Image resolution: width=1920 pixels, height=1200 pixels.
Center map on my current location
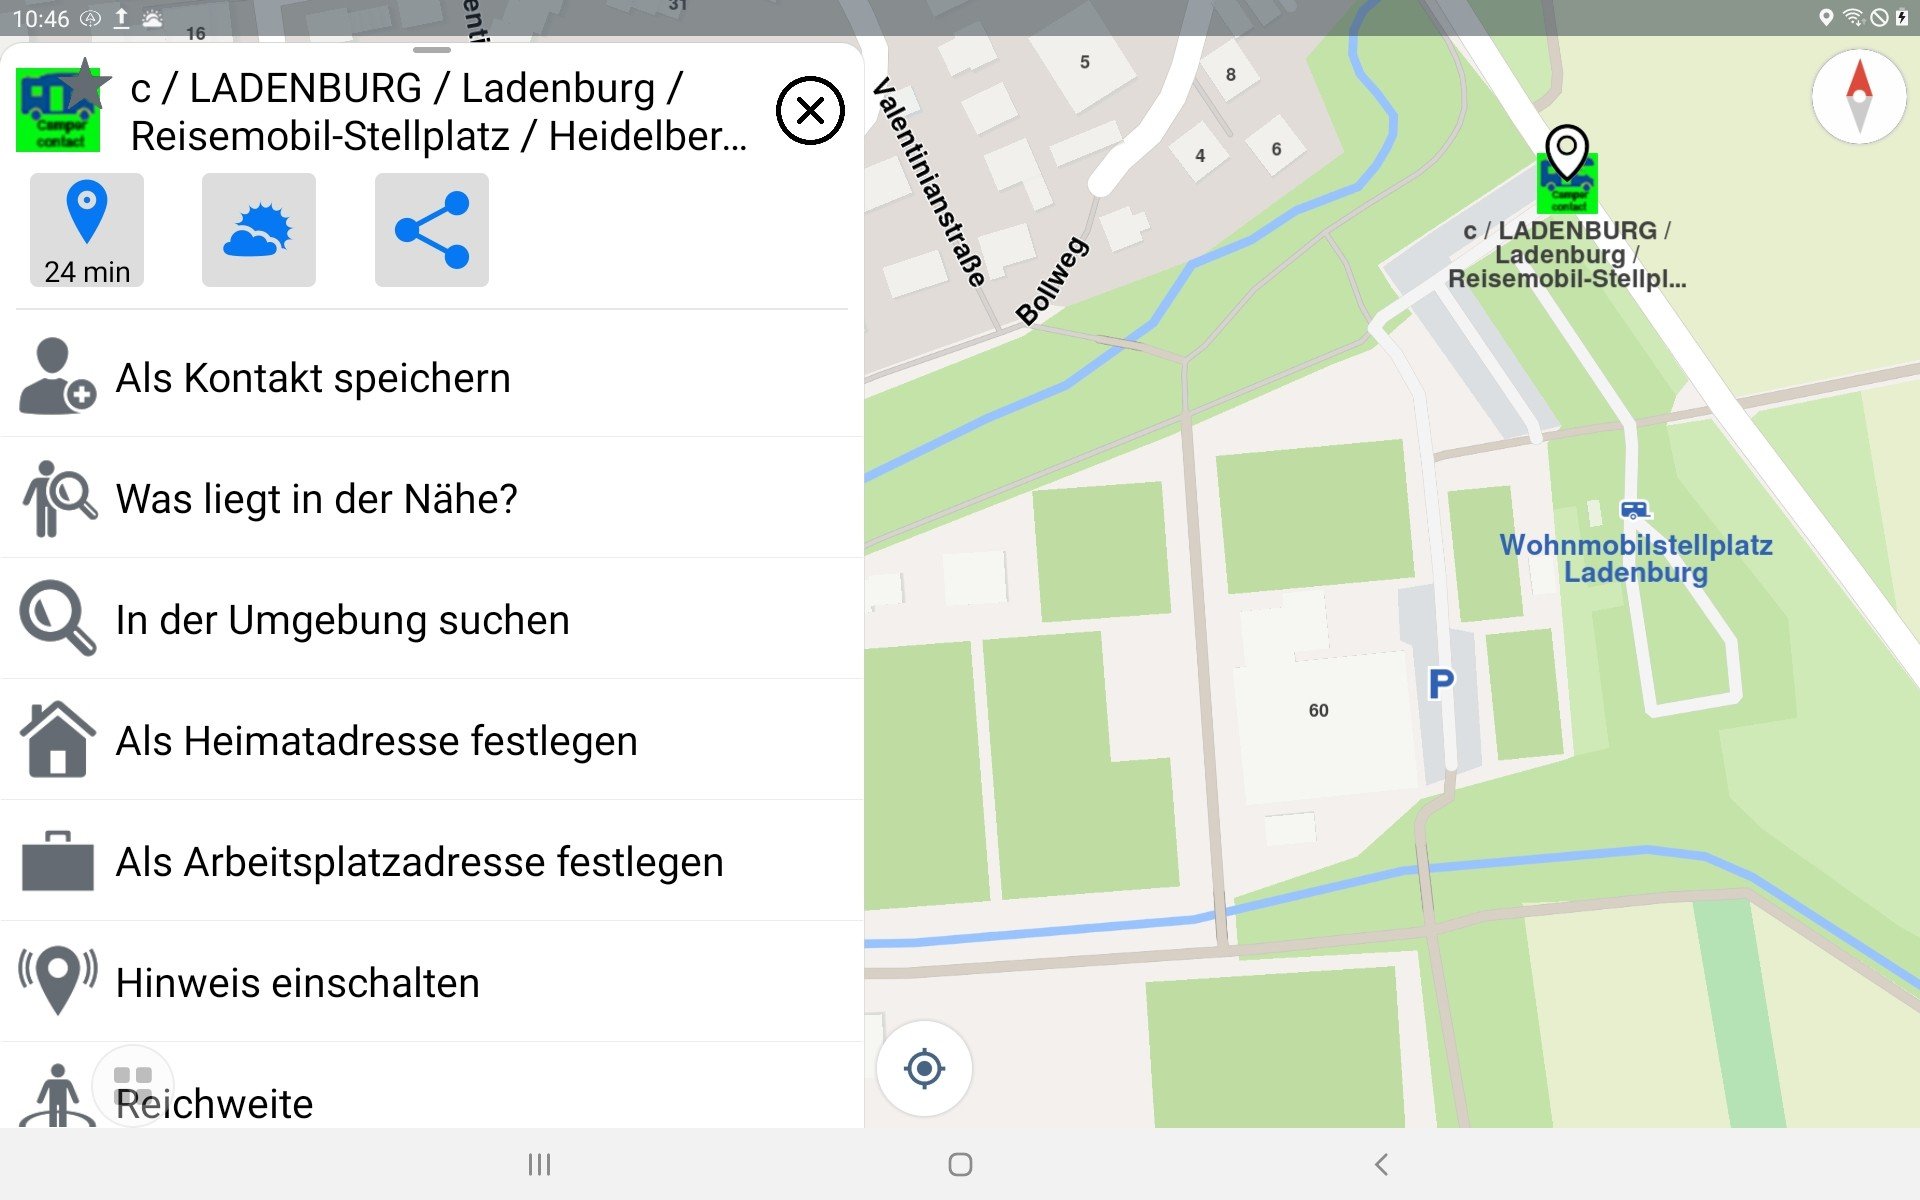pos(924,1068)
